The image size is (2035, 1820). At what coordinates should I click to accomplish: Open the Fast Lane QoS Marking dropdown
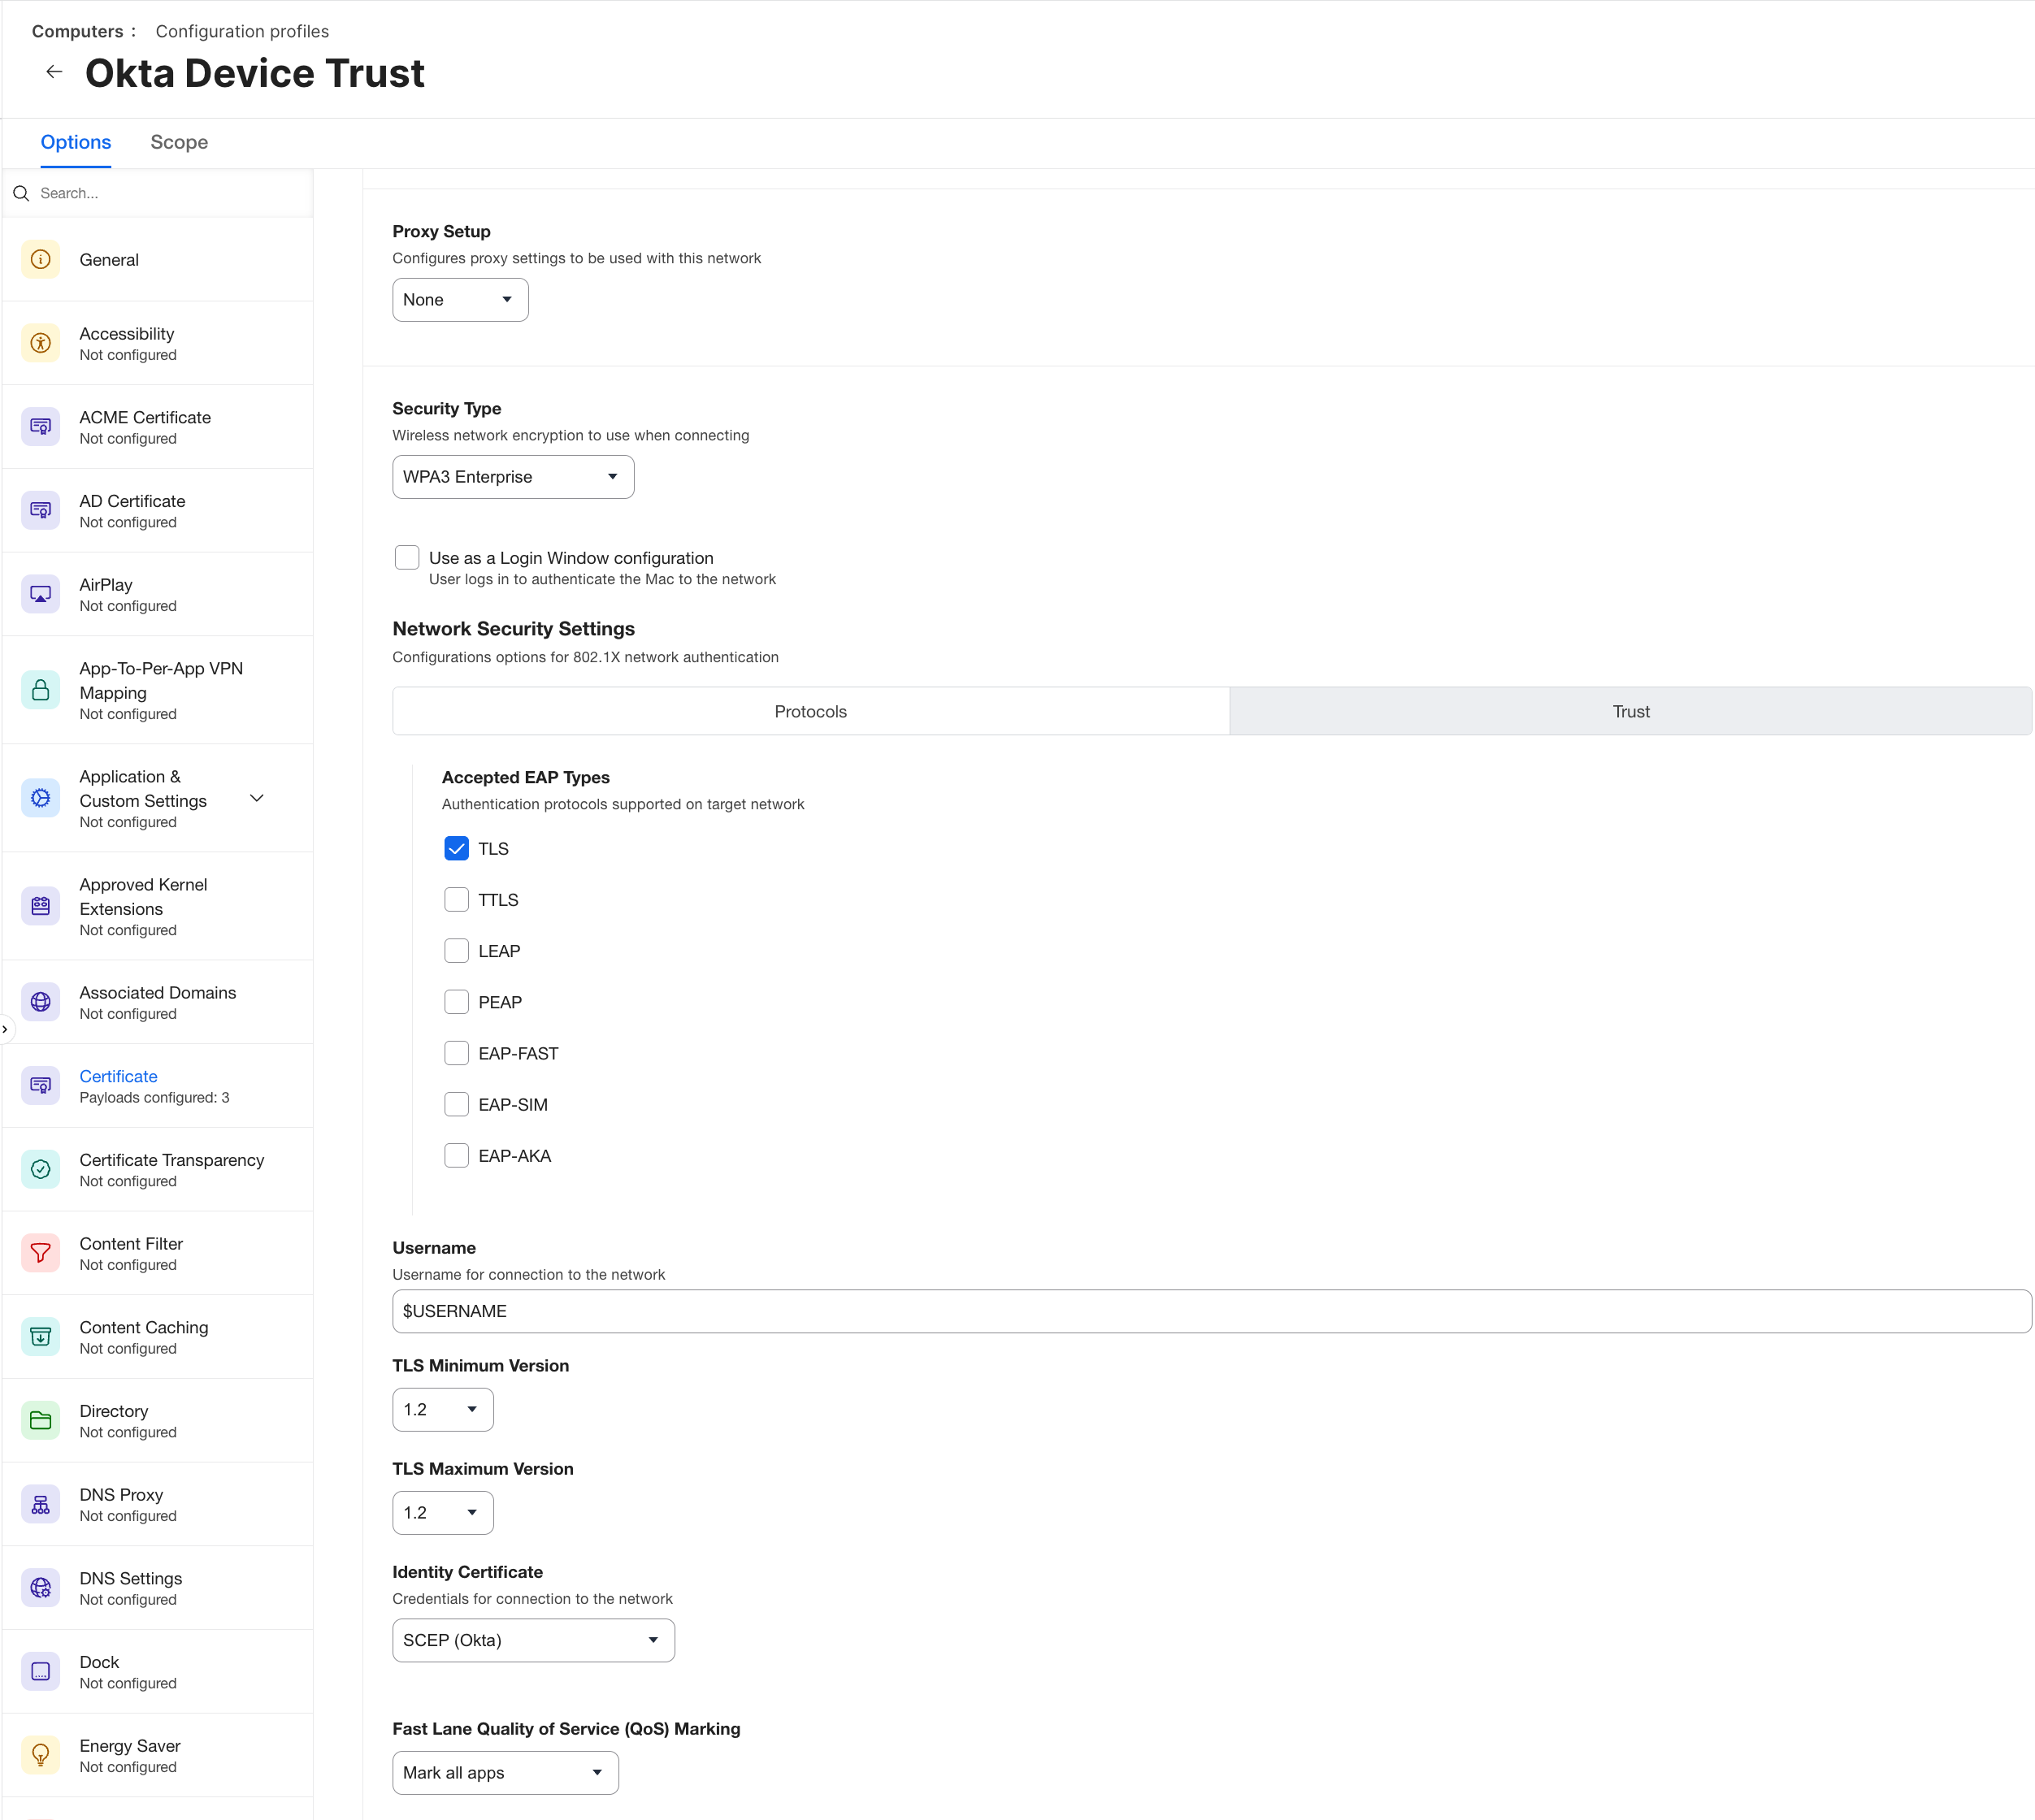[505, 1773]
